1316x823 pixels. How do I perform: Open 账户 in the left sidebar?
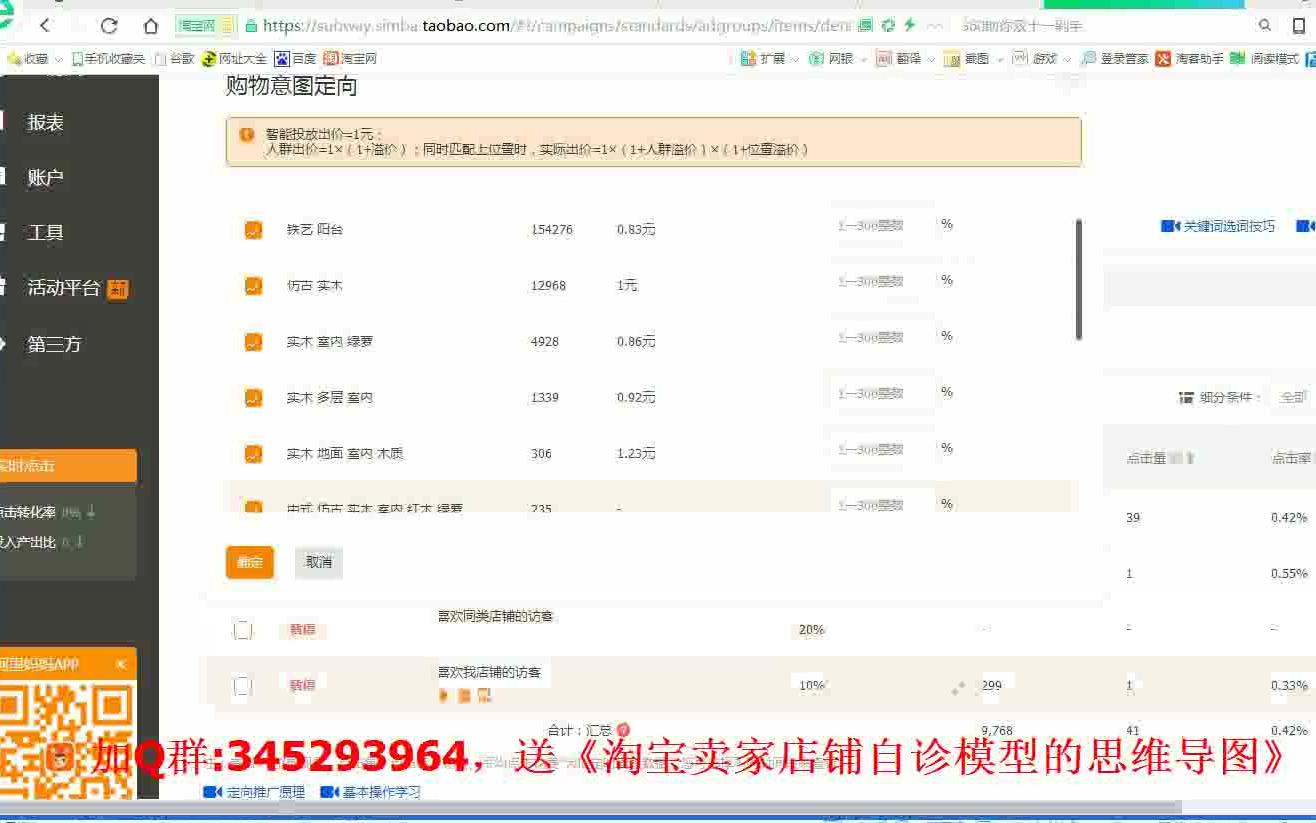(x=45, y=177)
